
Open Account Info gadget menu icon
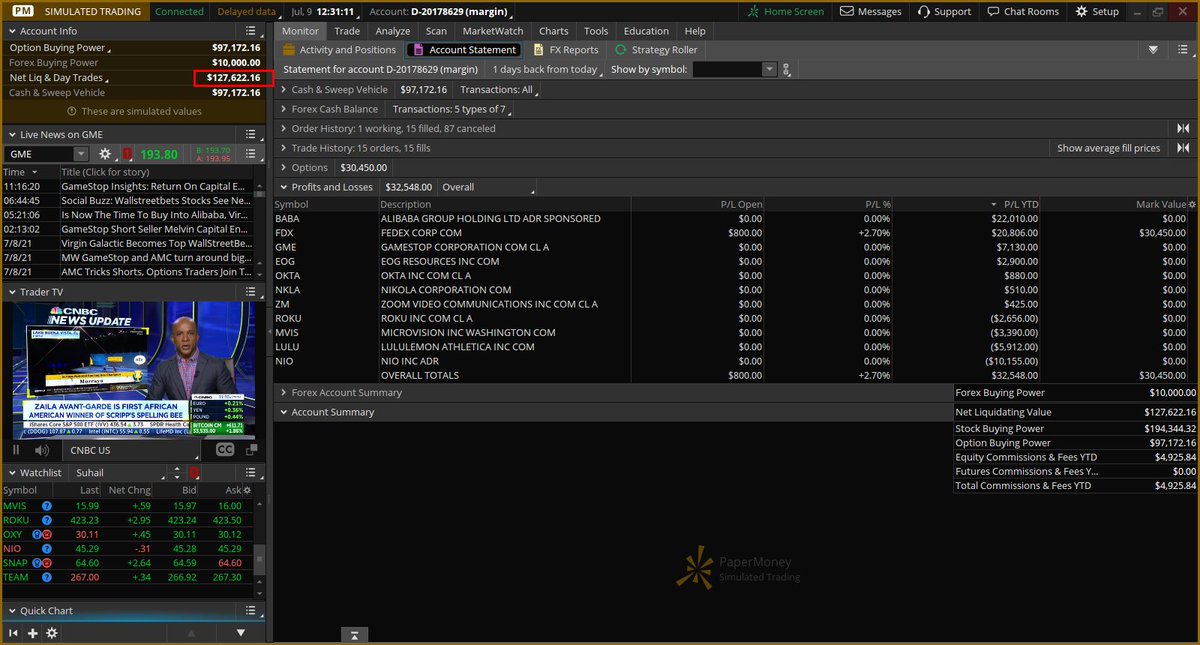pyautogui.click(x=252, y=31)
